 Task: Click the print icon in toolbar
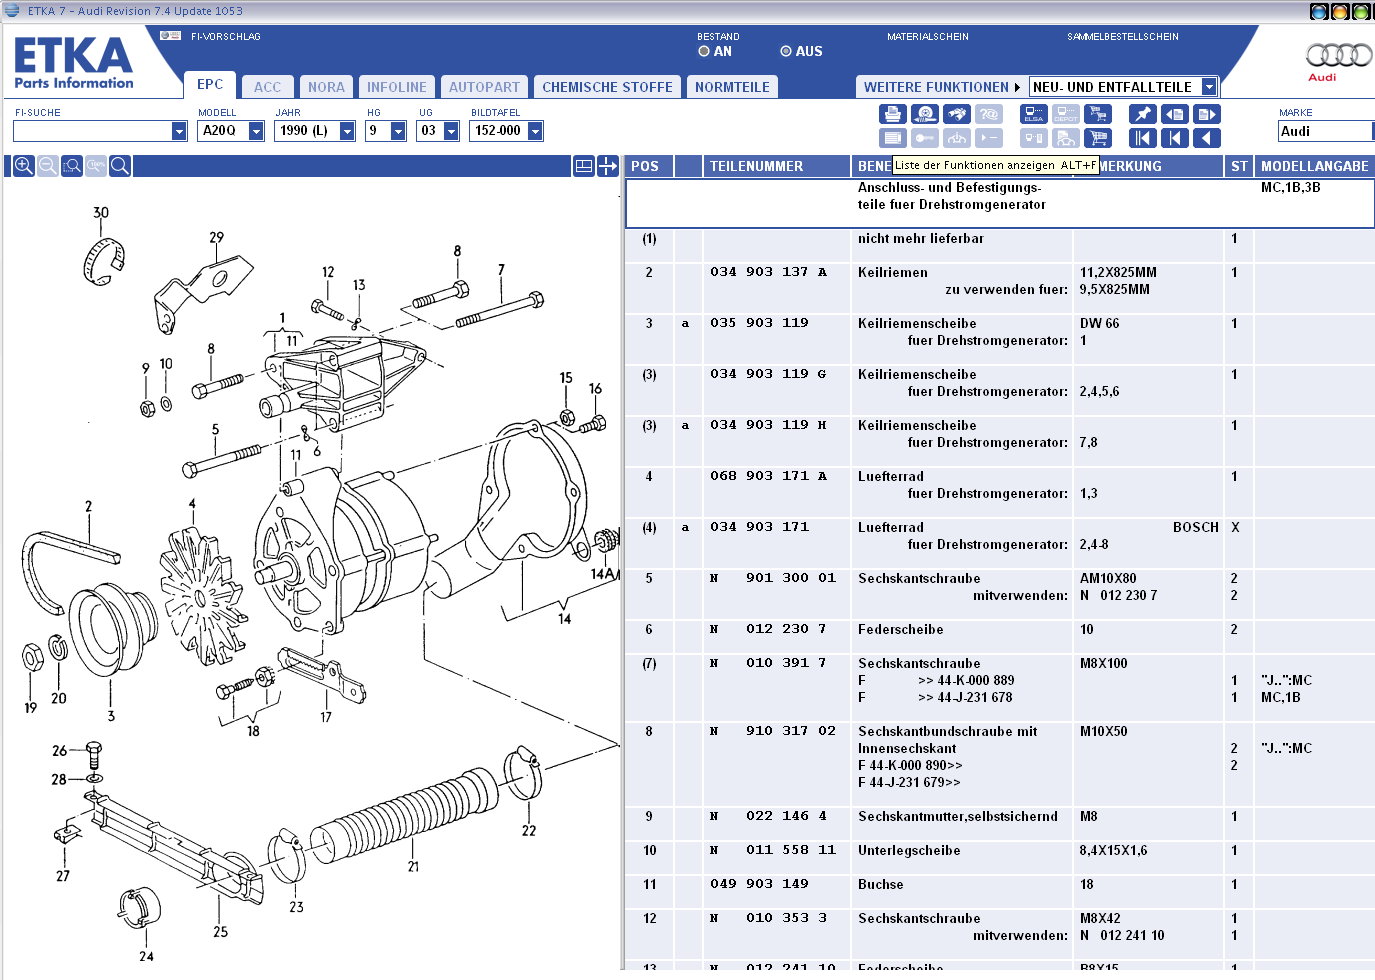[x=893, y=114]
